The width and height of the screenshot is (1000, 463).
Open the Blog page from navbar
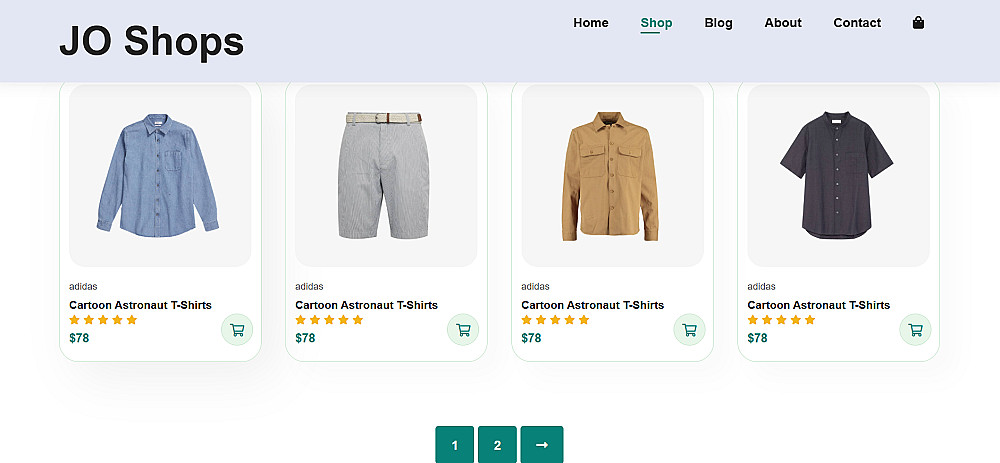[x=718, y=23]
